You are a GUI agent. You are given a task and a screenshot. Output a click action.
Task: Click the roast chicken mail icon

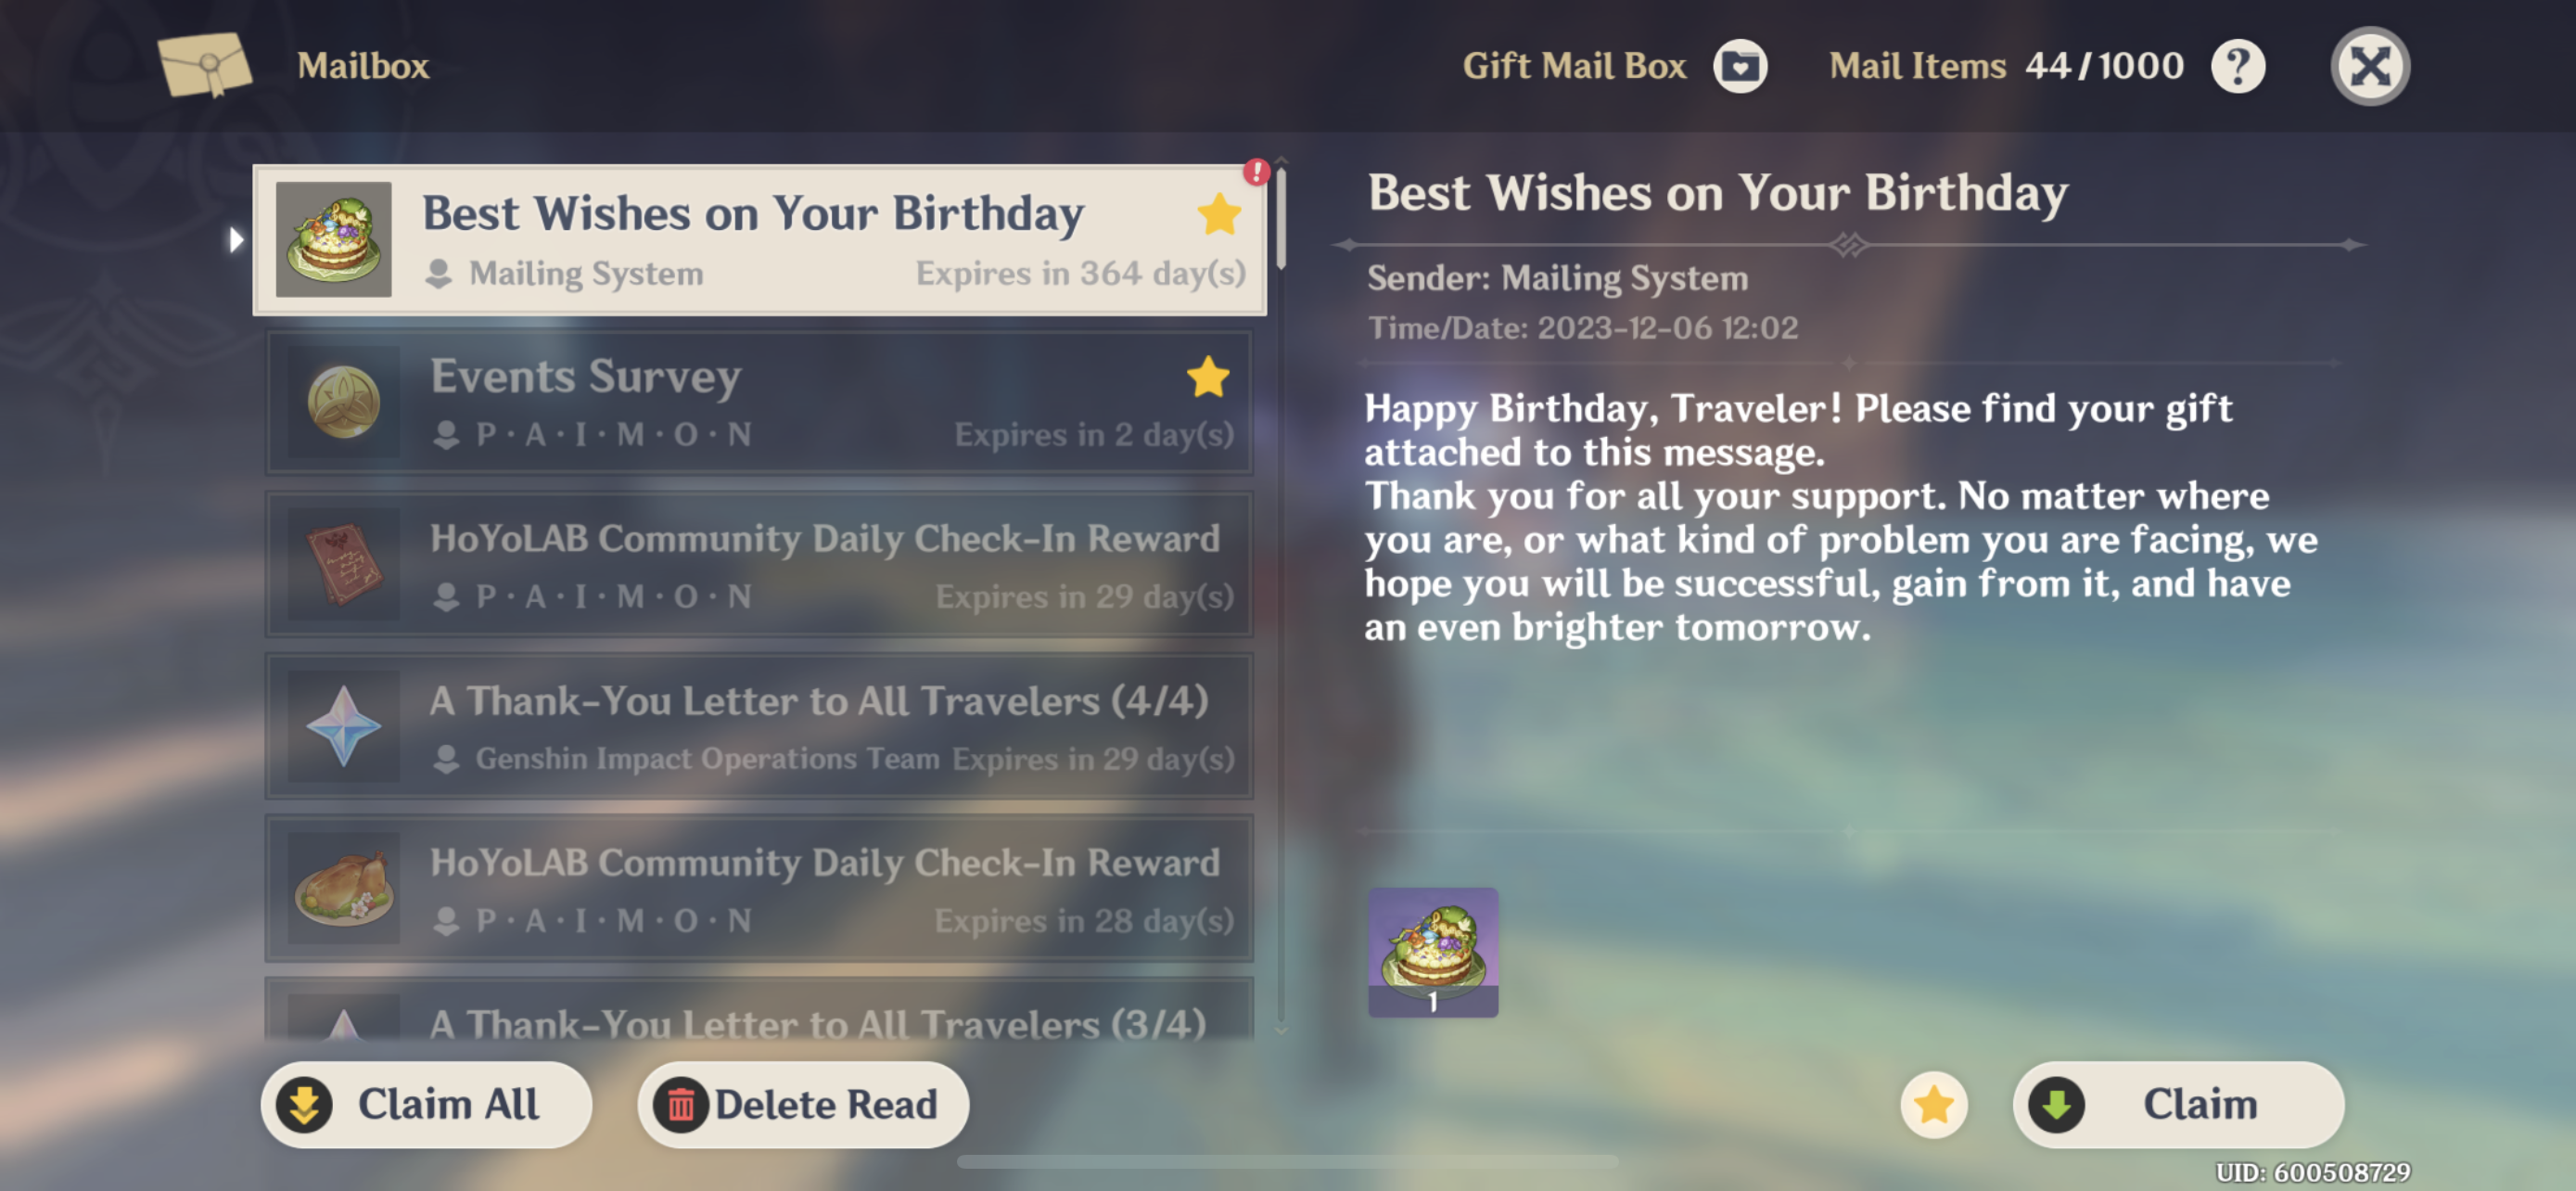pyautogui.click(x=343, y=889)
